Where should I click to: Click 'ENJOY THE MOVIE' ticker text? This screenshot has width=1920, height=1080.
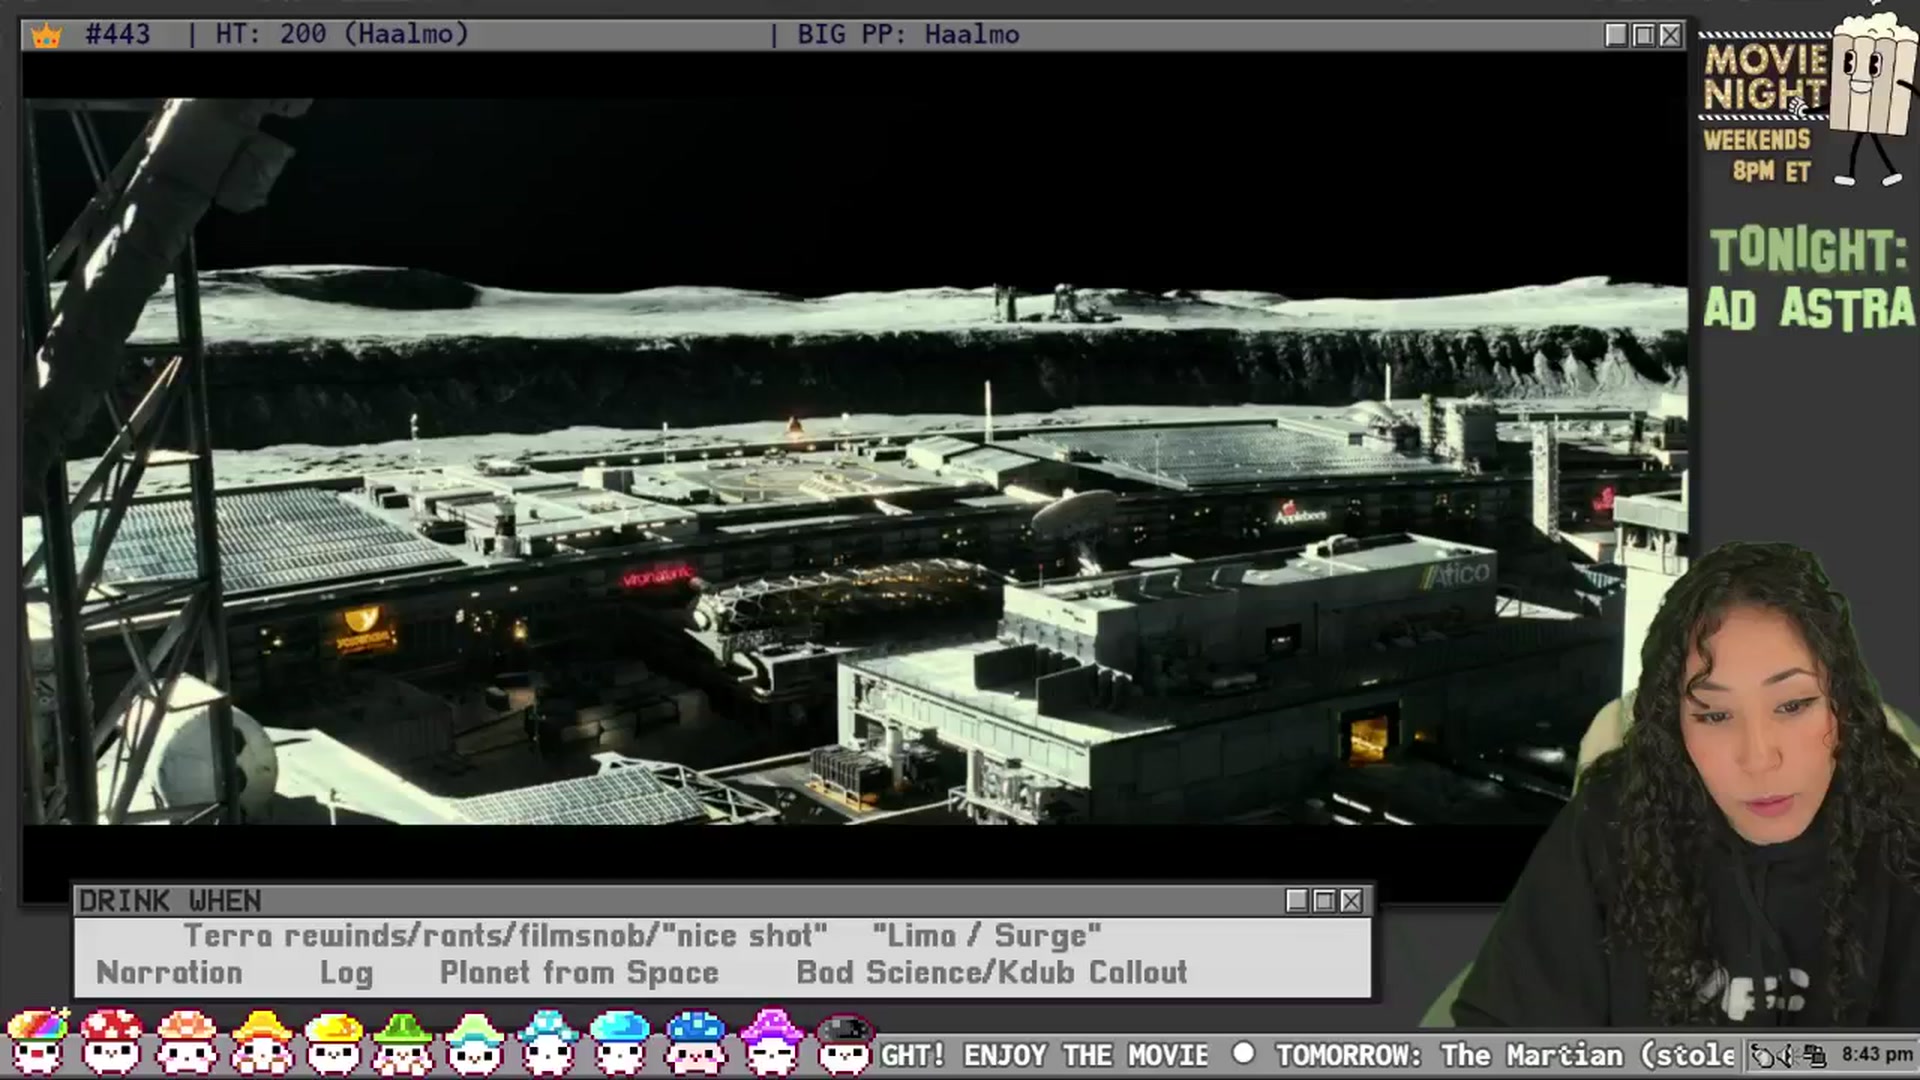click(x=1086, y=1056)
